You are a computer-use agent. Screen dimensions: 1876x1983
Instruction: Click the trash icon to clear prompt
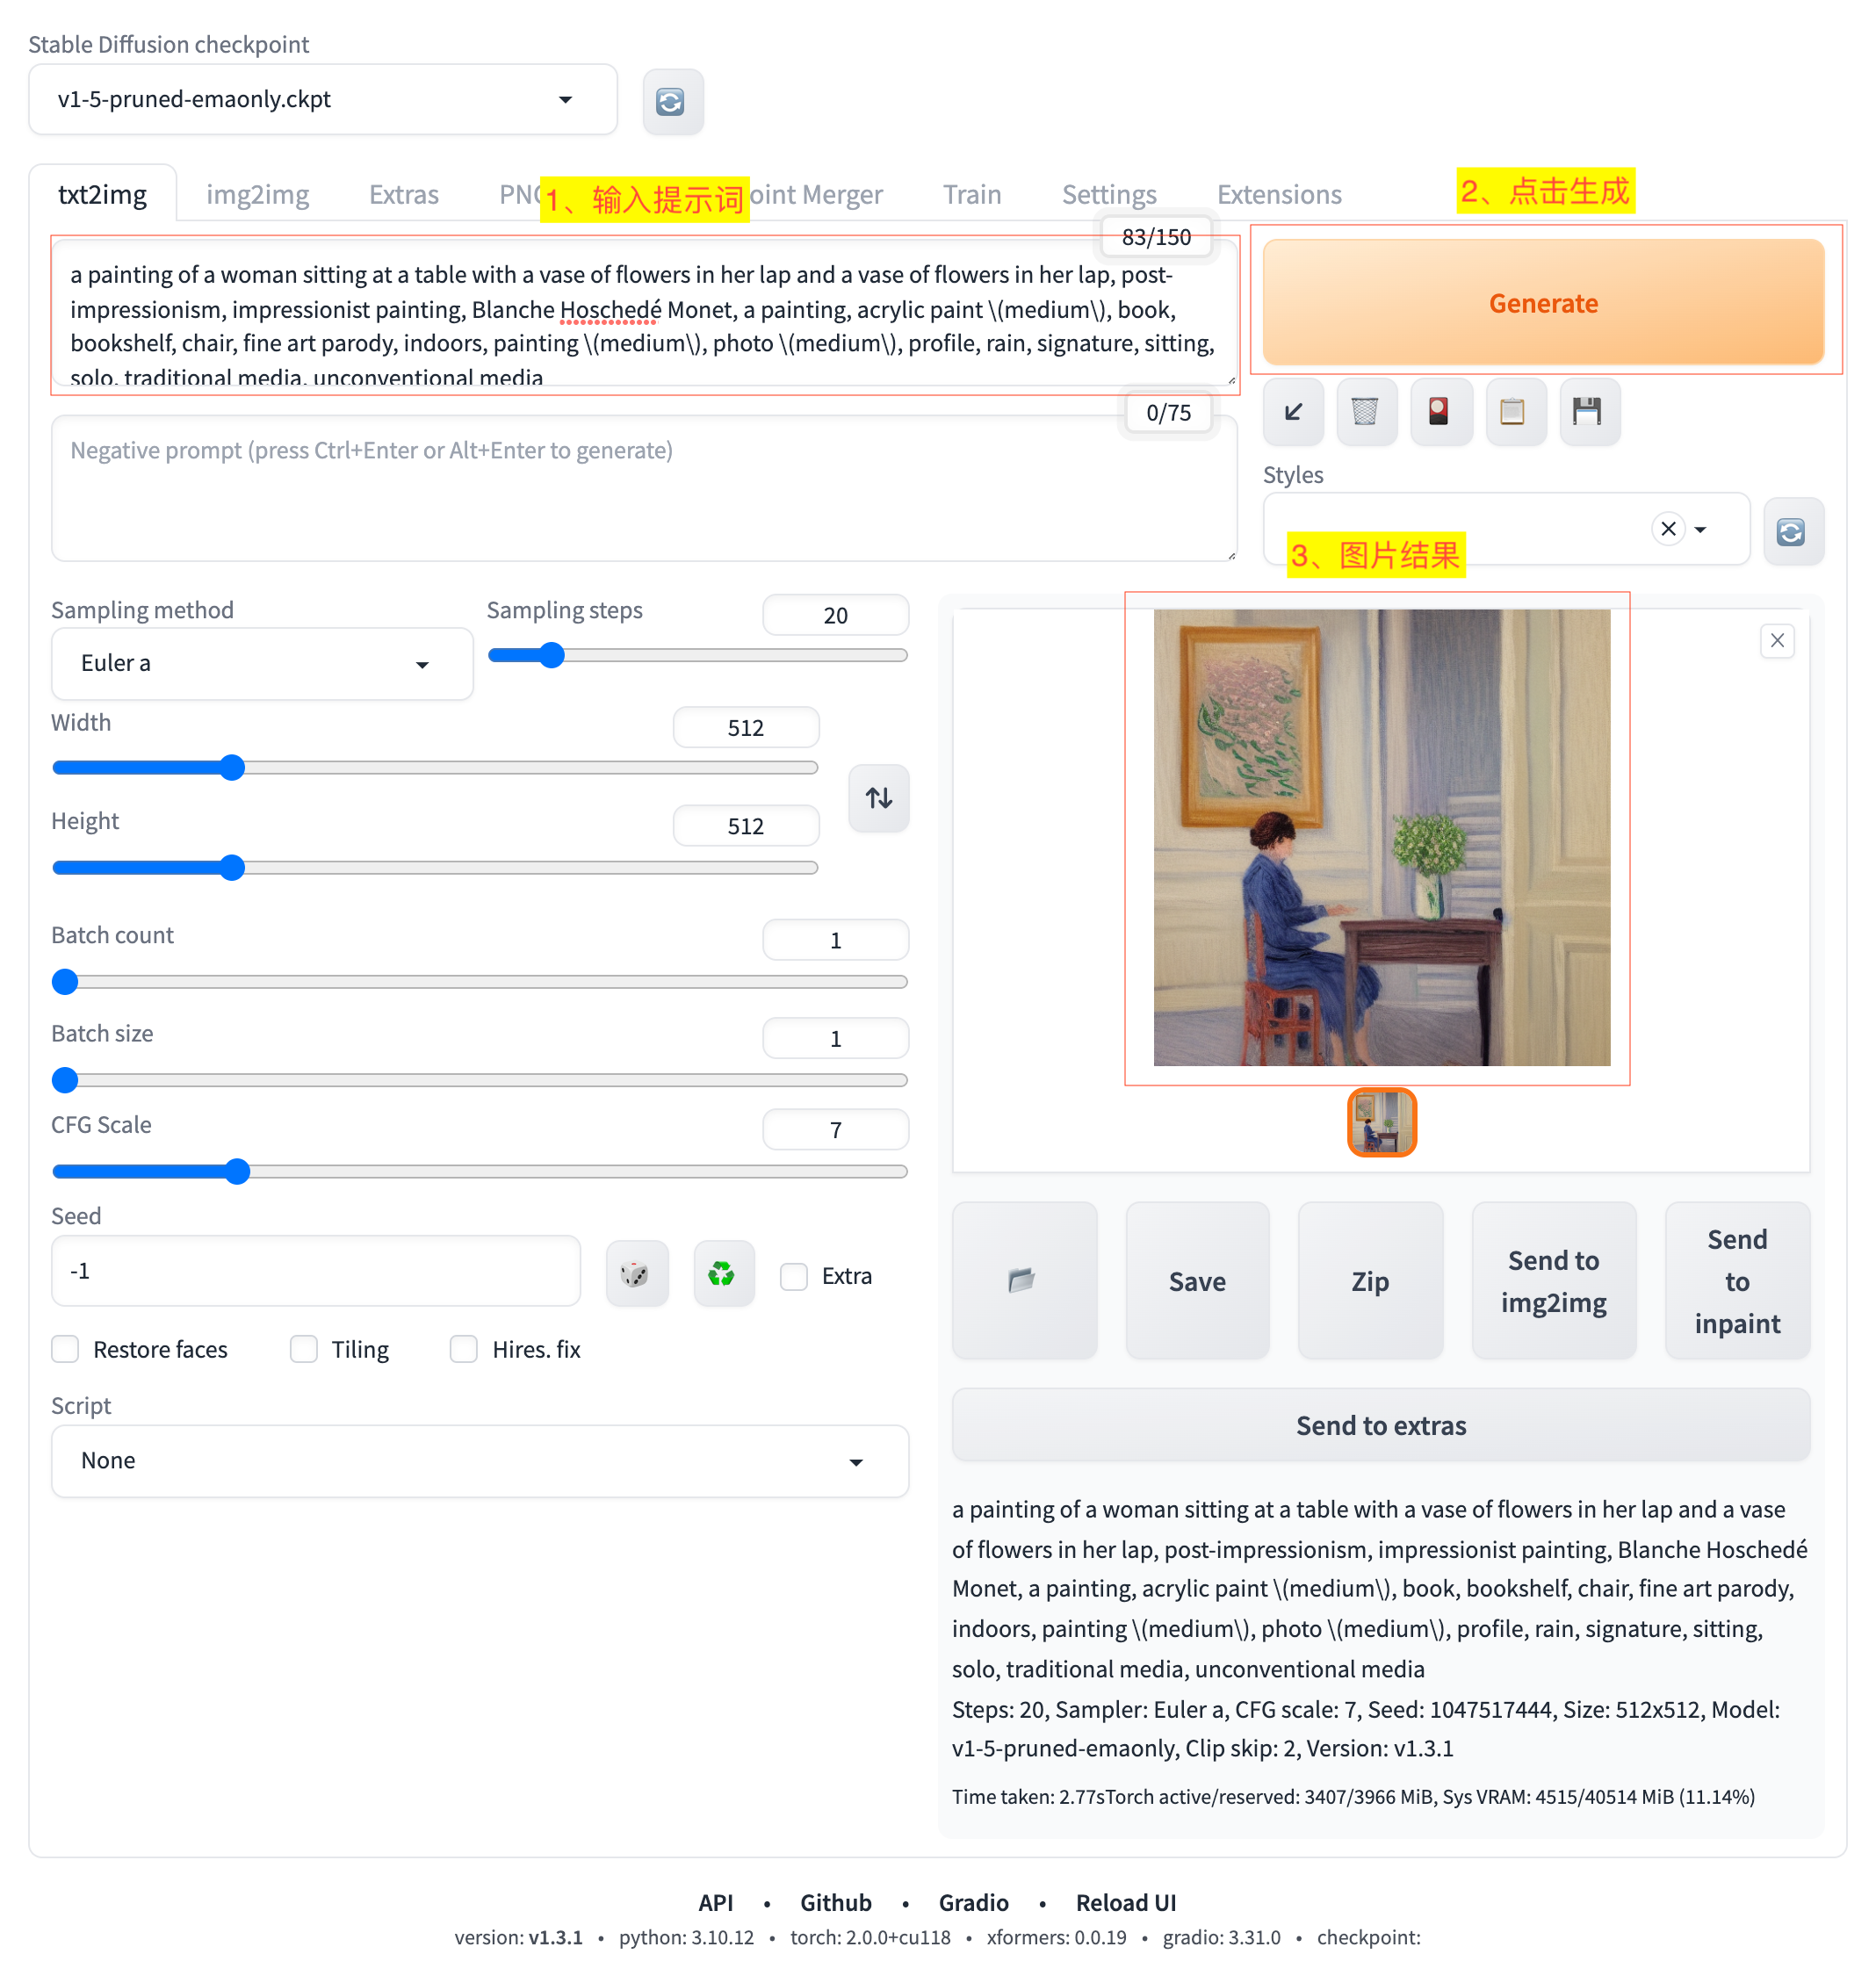tap(1365, 411)
